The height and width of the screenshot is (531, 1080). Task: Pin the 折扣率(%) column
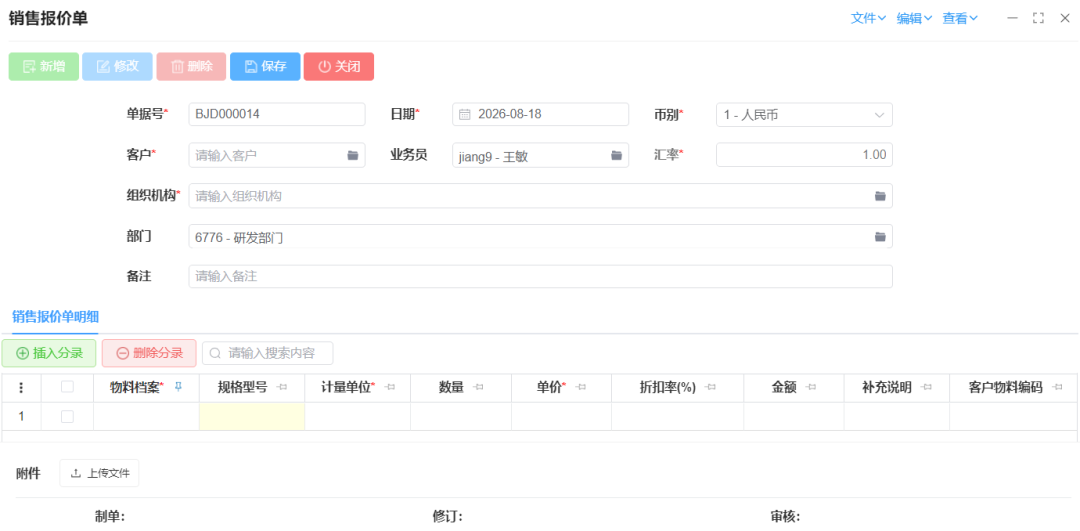[710, 388]
